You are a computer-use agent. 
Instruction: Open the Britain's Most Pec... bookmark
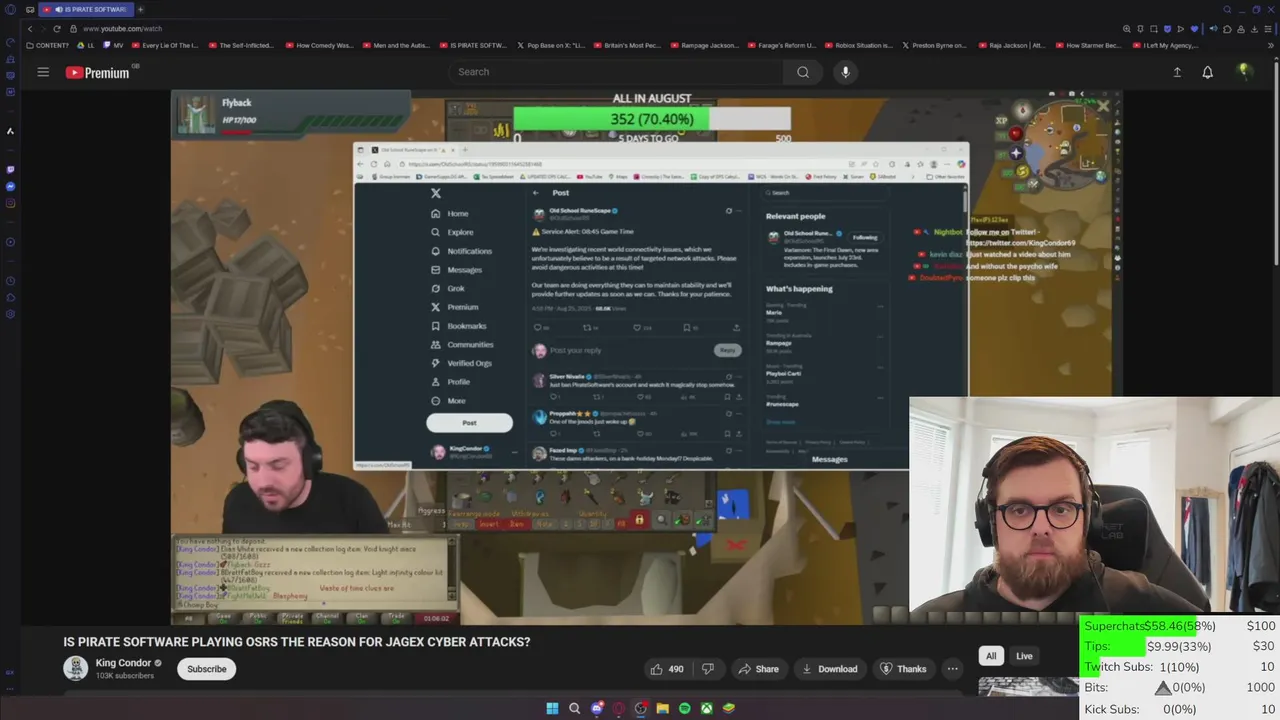click(626, 45)
